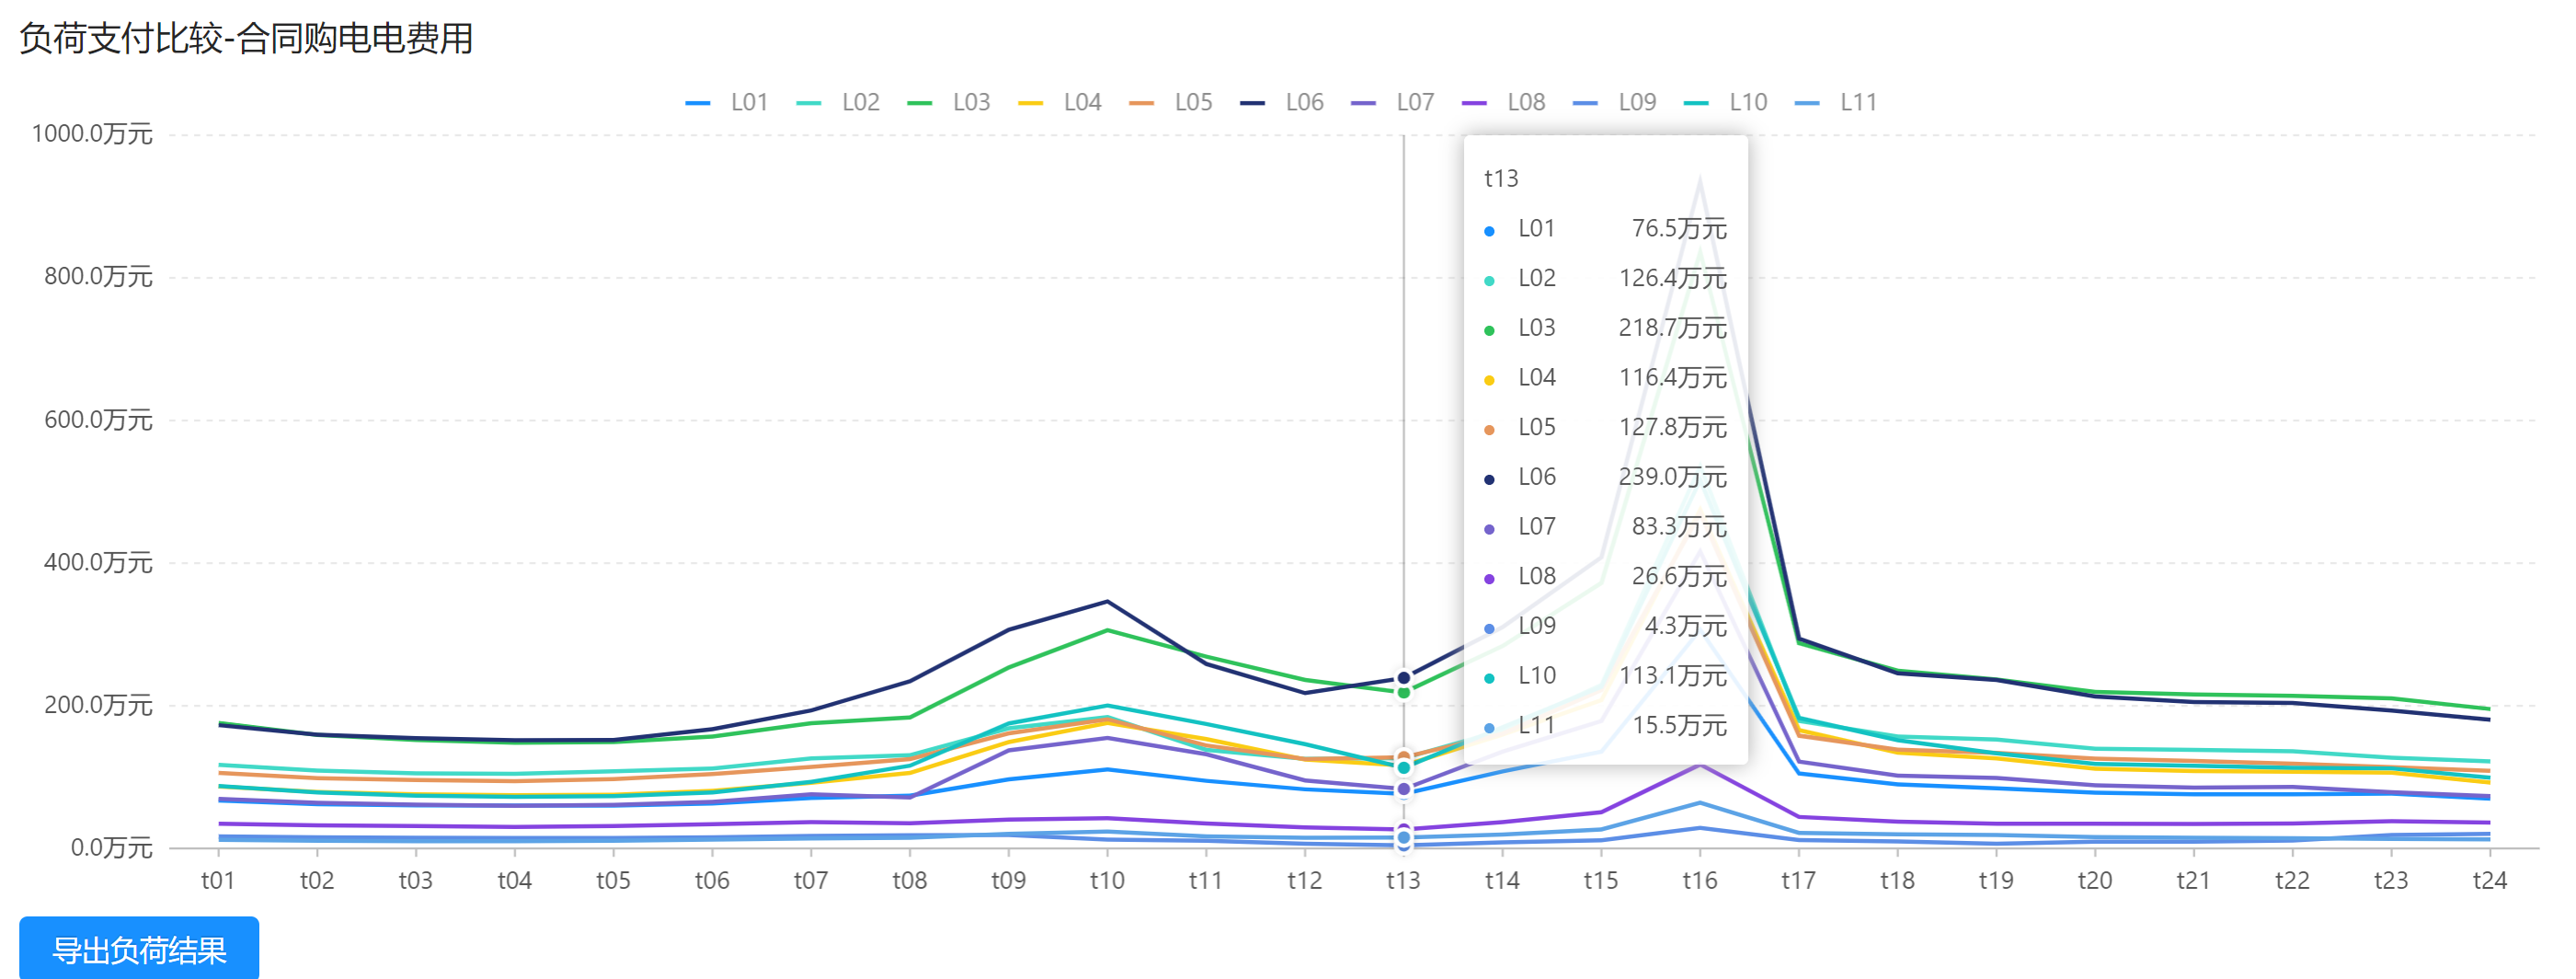This screenshot has height=979, width=2576.
Task: Click the t01 x-axis label
Action: 218,880
